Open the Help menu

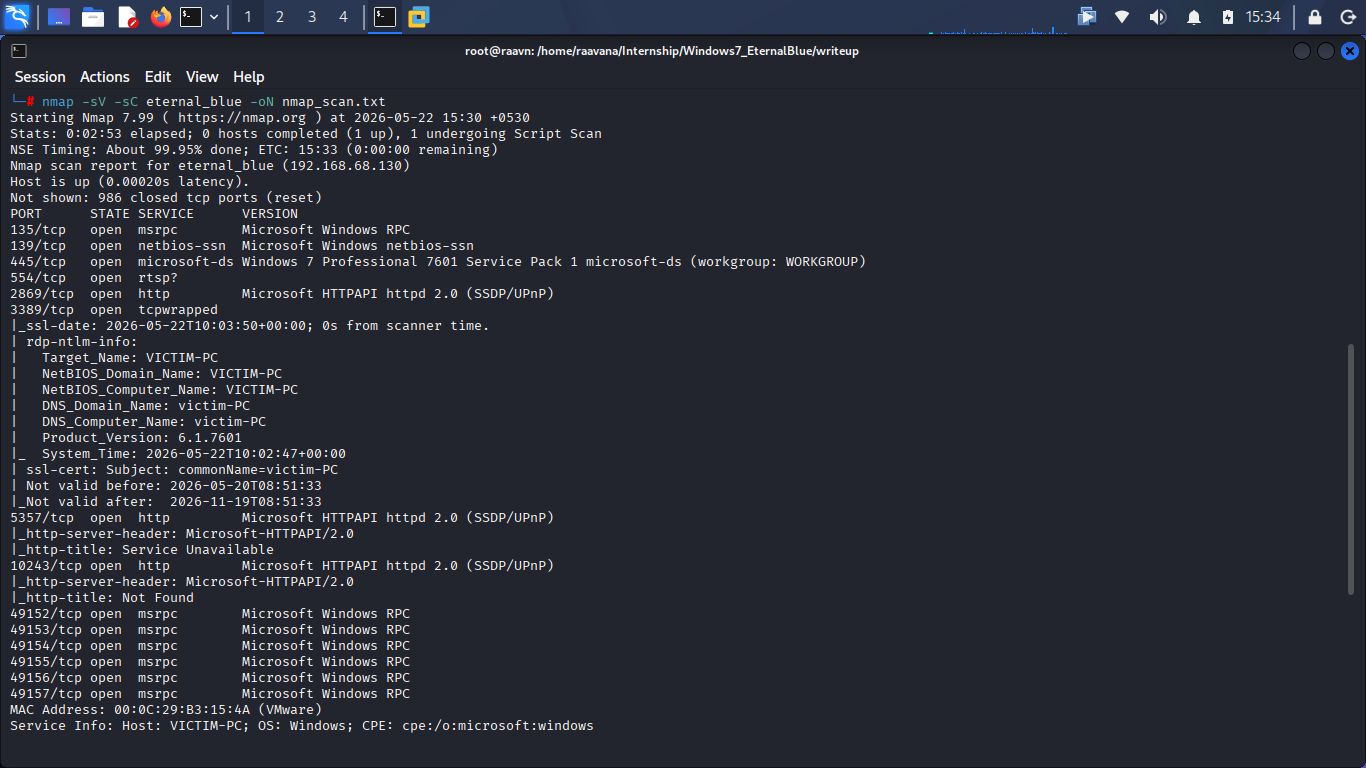click(249, 77)
